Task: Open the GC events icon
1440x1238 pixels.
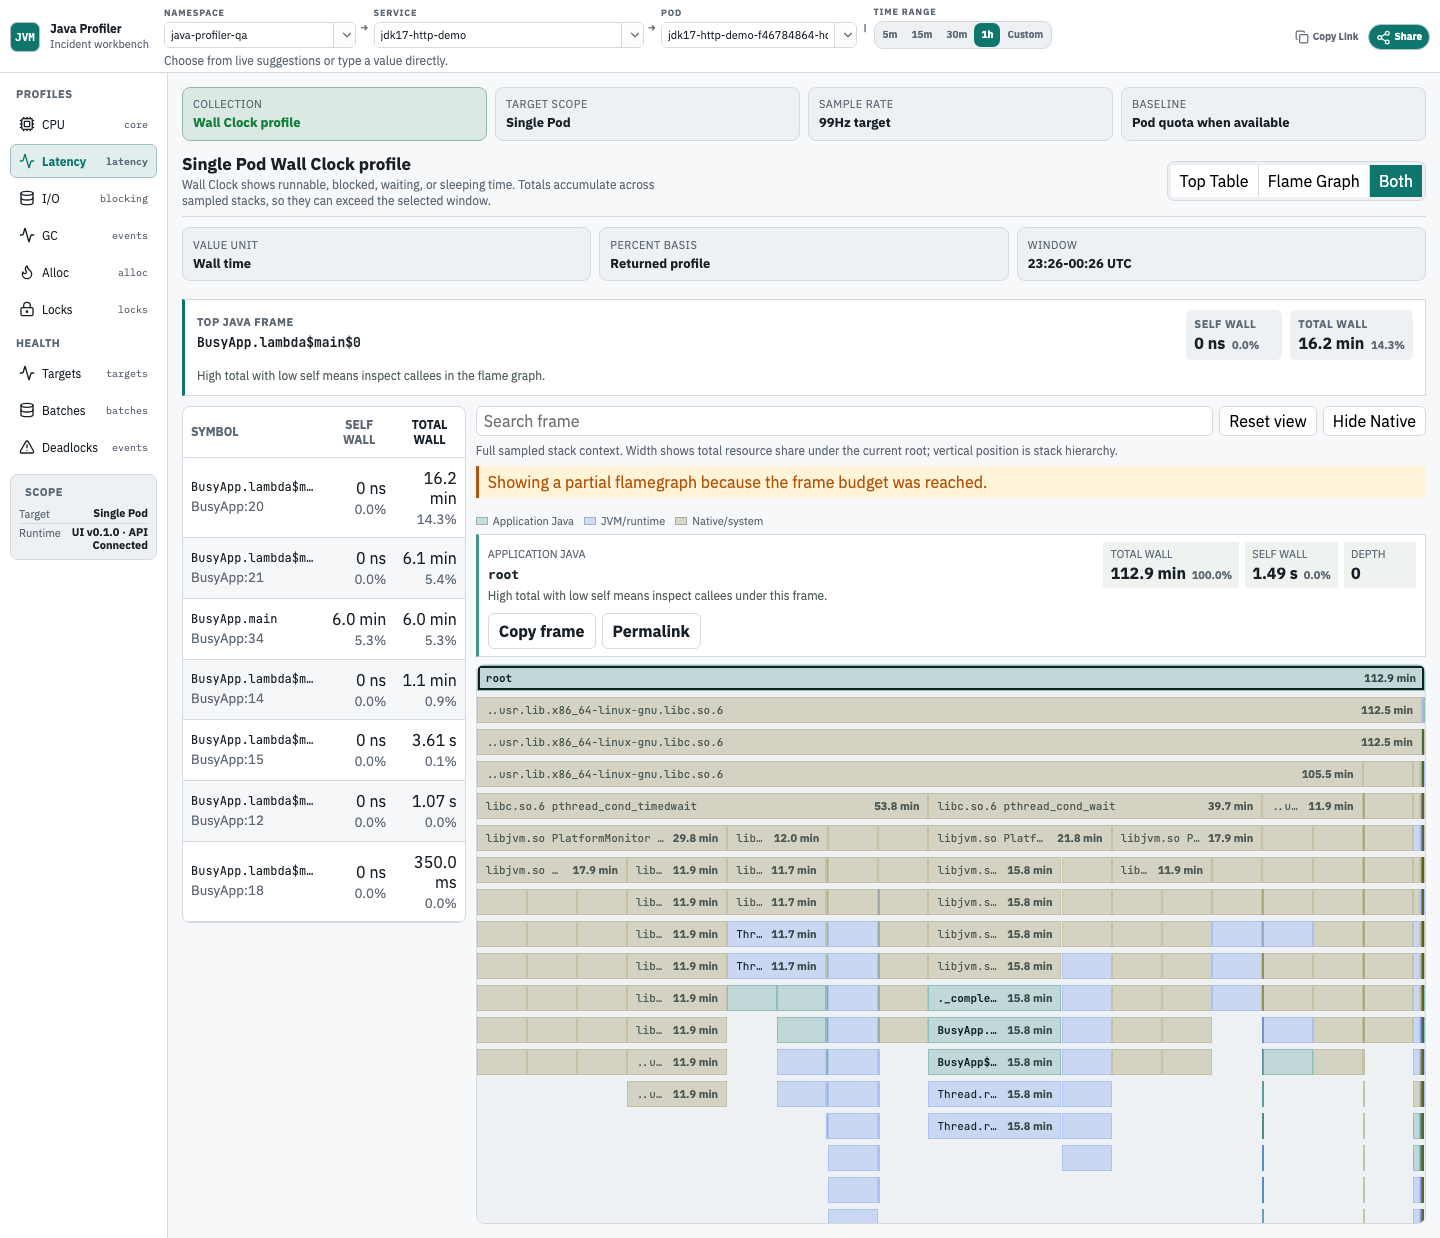Action: tap(27, 235)
